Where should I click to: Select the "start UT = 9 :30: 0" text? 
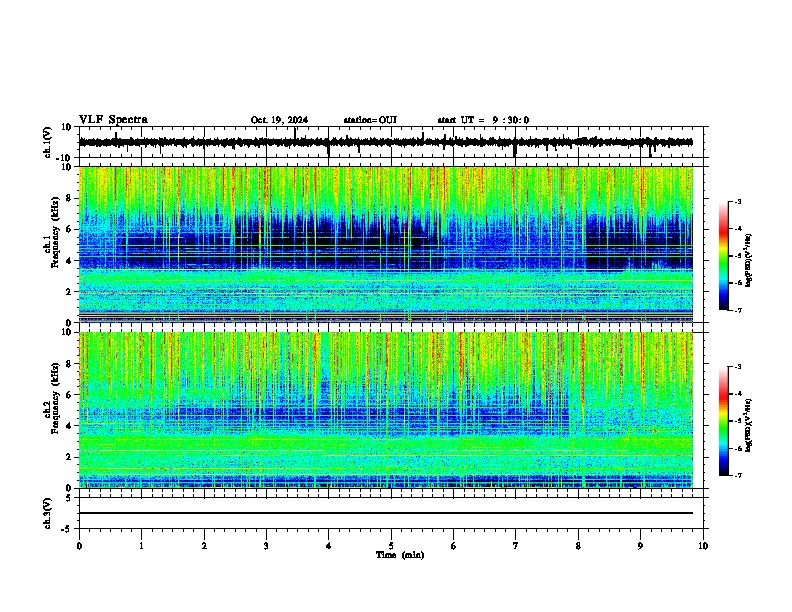(483, 120)
